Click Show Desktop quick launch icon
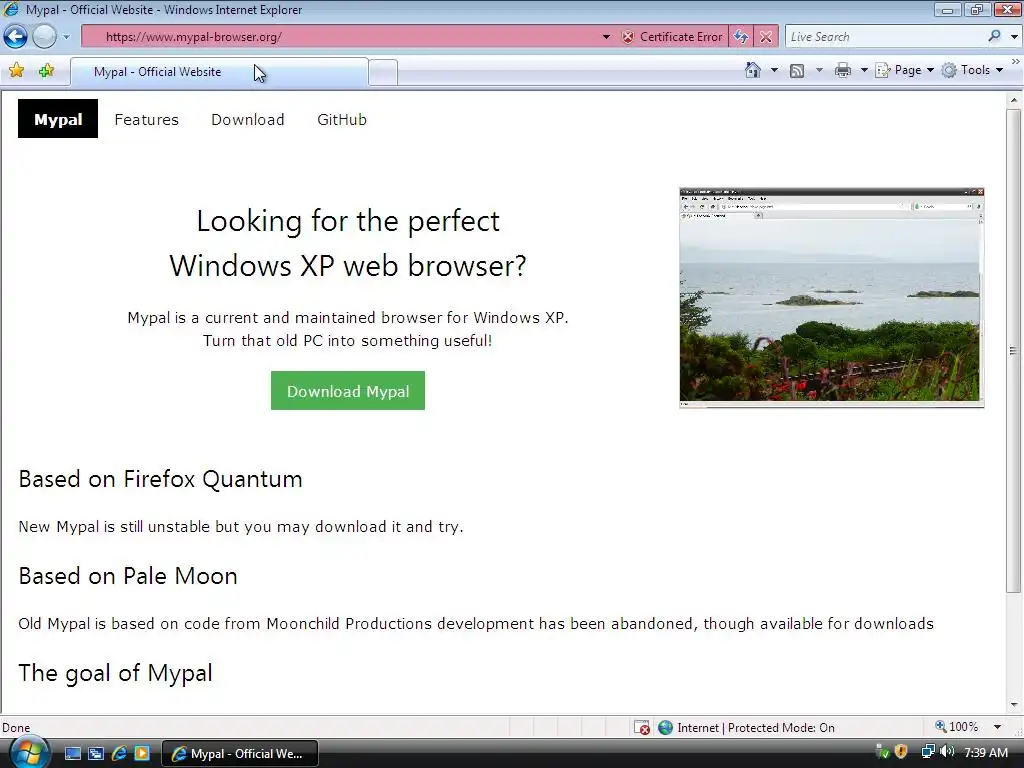This screenshot has height=768, width=1024. tap(72, 754)
